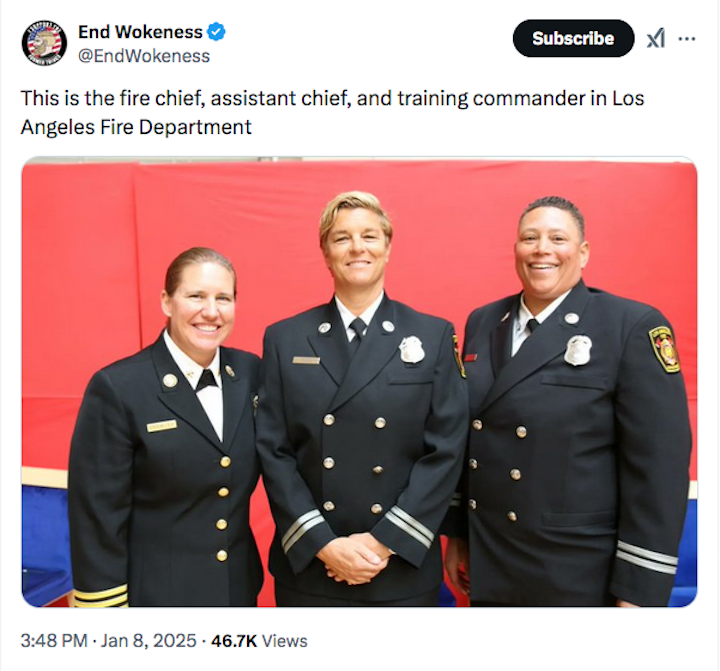Click the Subscribe button
720x671 pixels.
pos(573,38)
